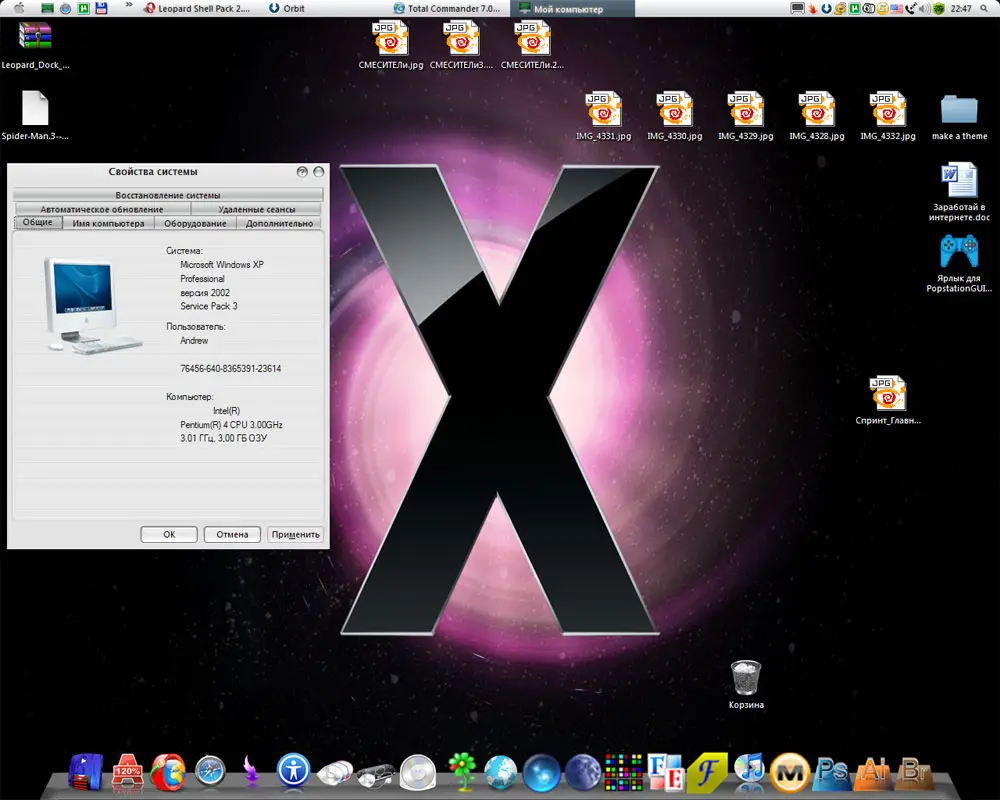This screenshot has width=1000, height=800.
Task: Click the blue floppy disk quick launch icon
Action: (101, 8)
